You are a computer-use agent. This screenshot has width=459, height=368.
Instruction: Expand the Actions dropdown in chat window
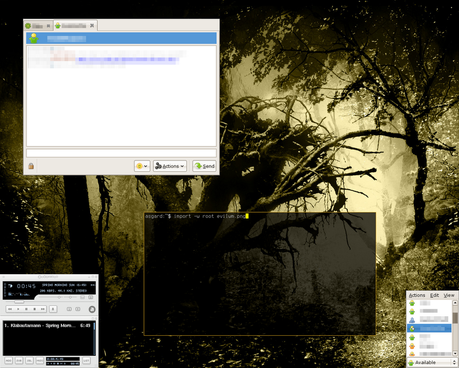(x=170, y=166)
